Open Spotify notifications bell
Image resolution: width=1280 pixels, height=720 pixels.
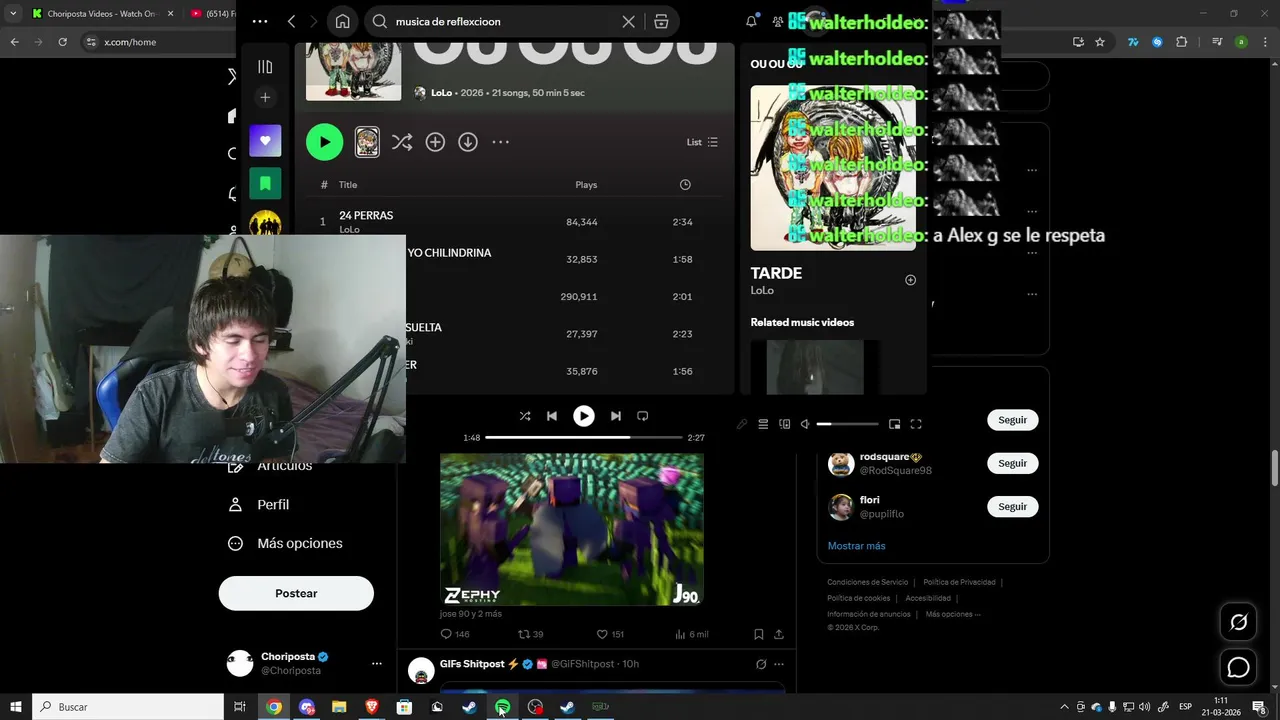tap(751, 21)
